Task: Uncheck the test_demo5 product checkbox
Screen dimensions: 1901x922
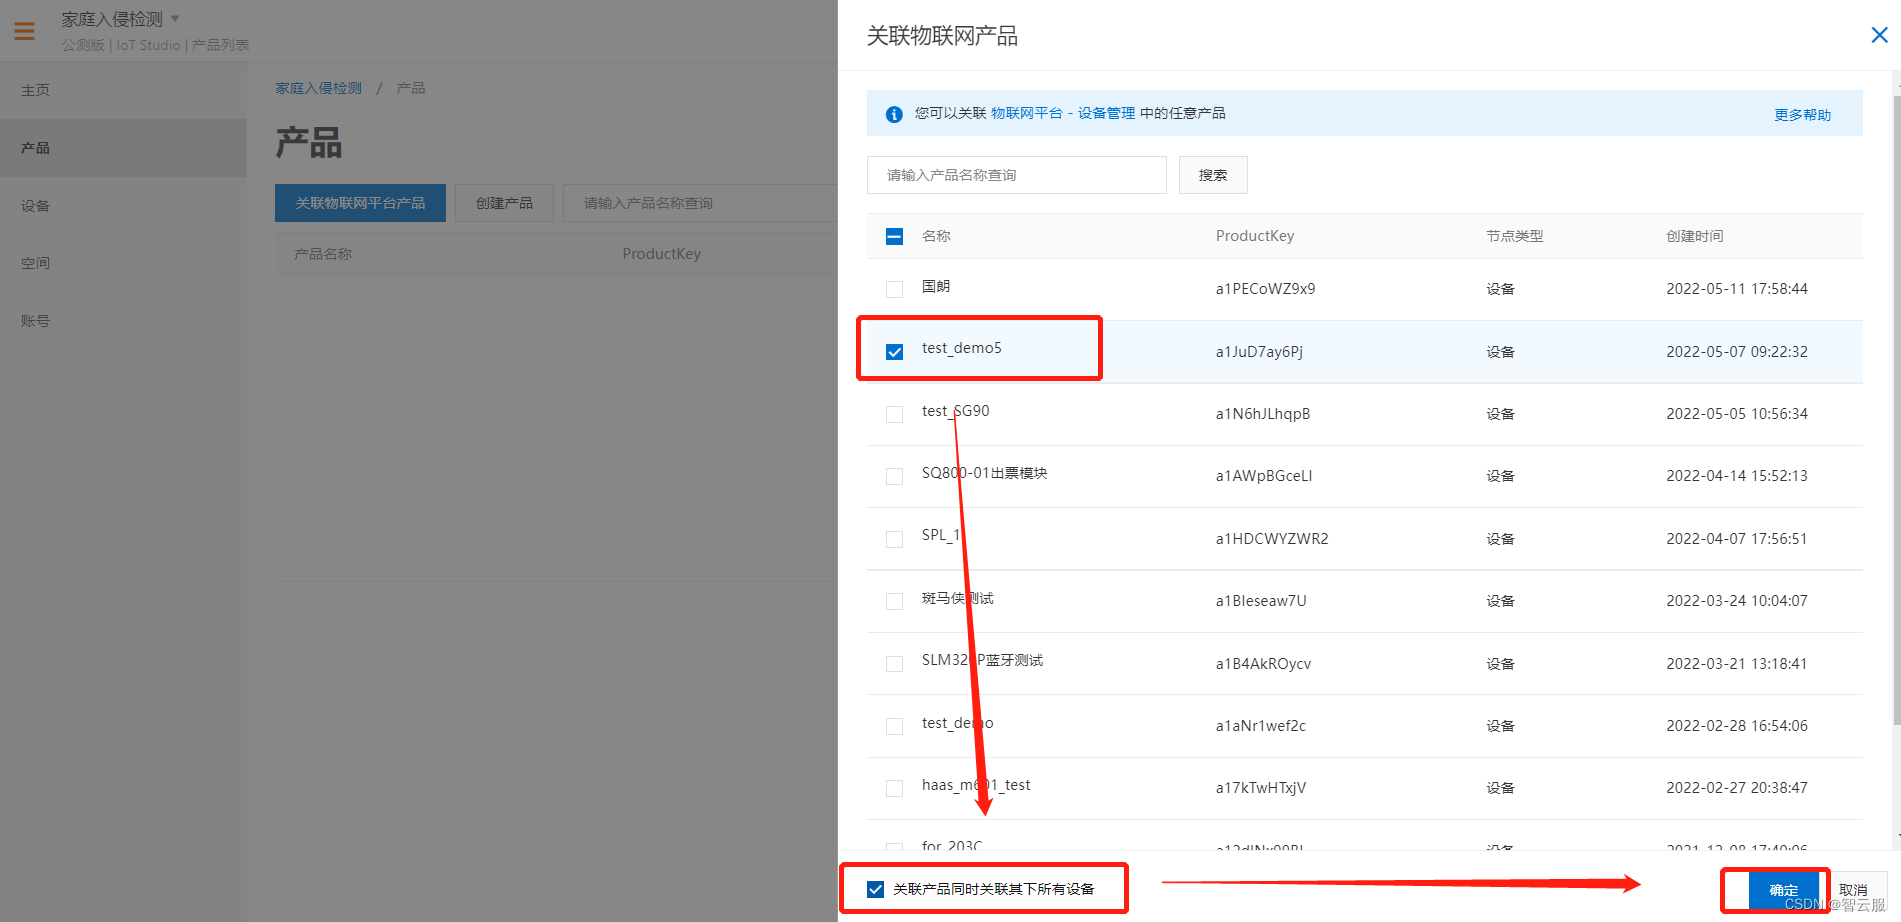Action: [x=894, y=352]
